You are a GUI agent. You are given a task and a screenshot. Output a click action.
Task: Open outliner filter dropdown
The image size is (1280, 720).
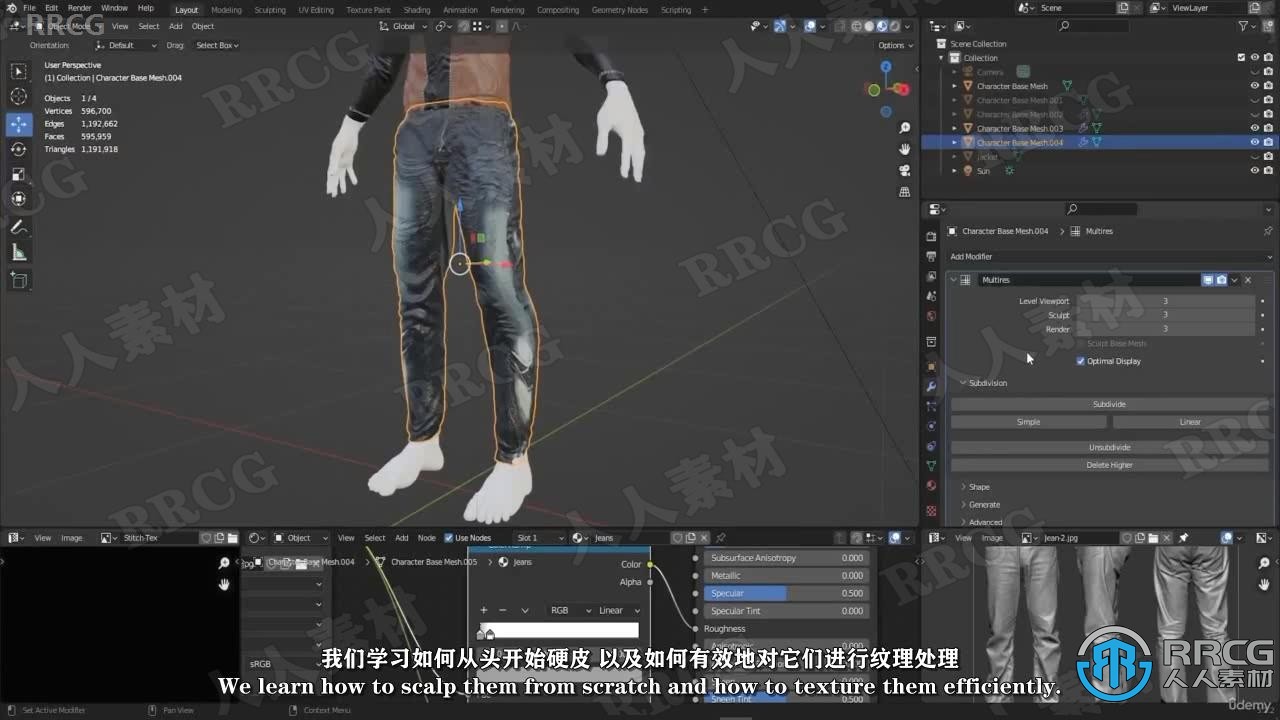1248,26
